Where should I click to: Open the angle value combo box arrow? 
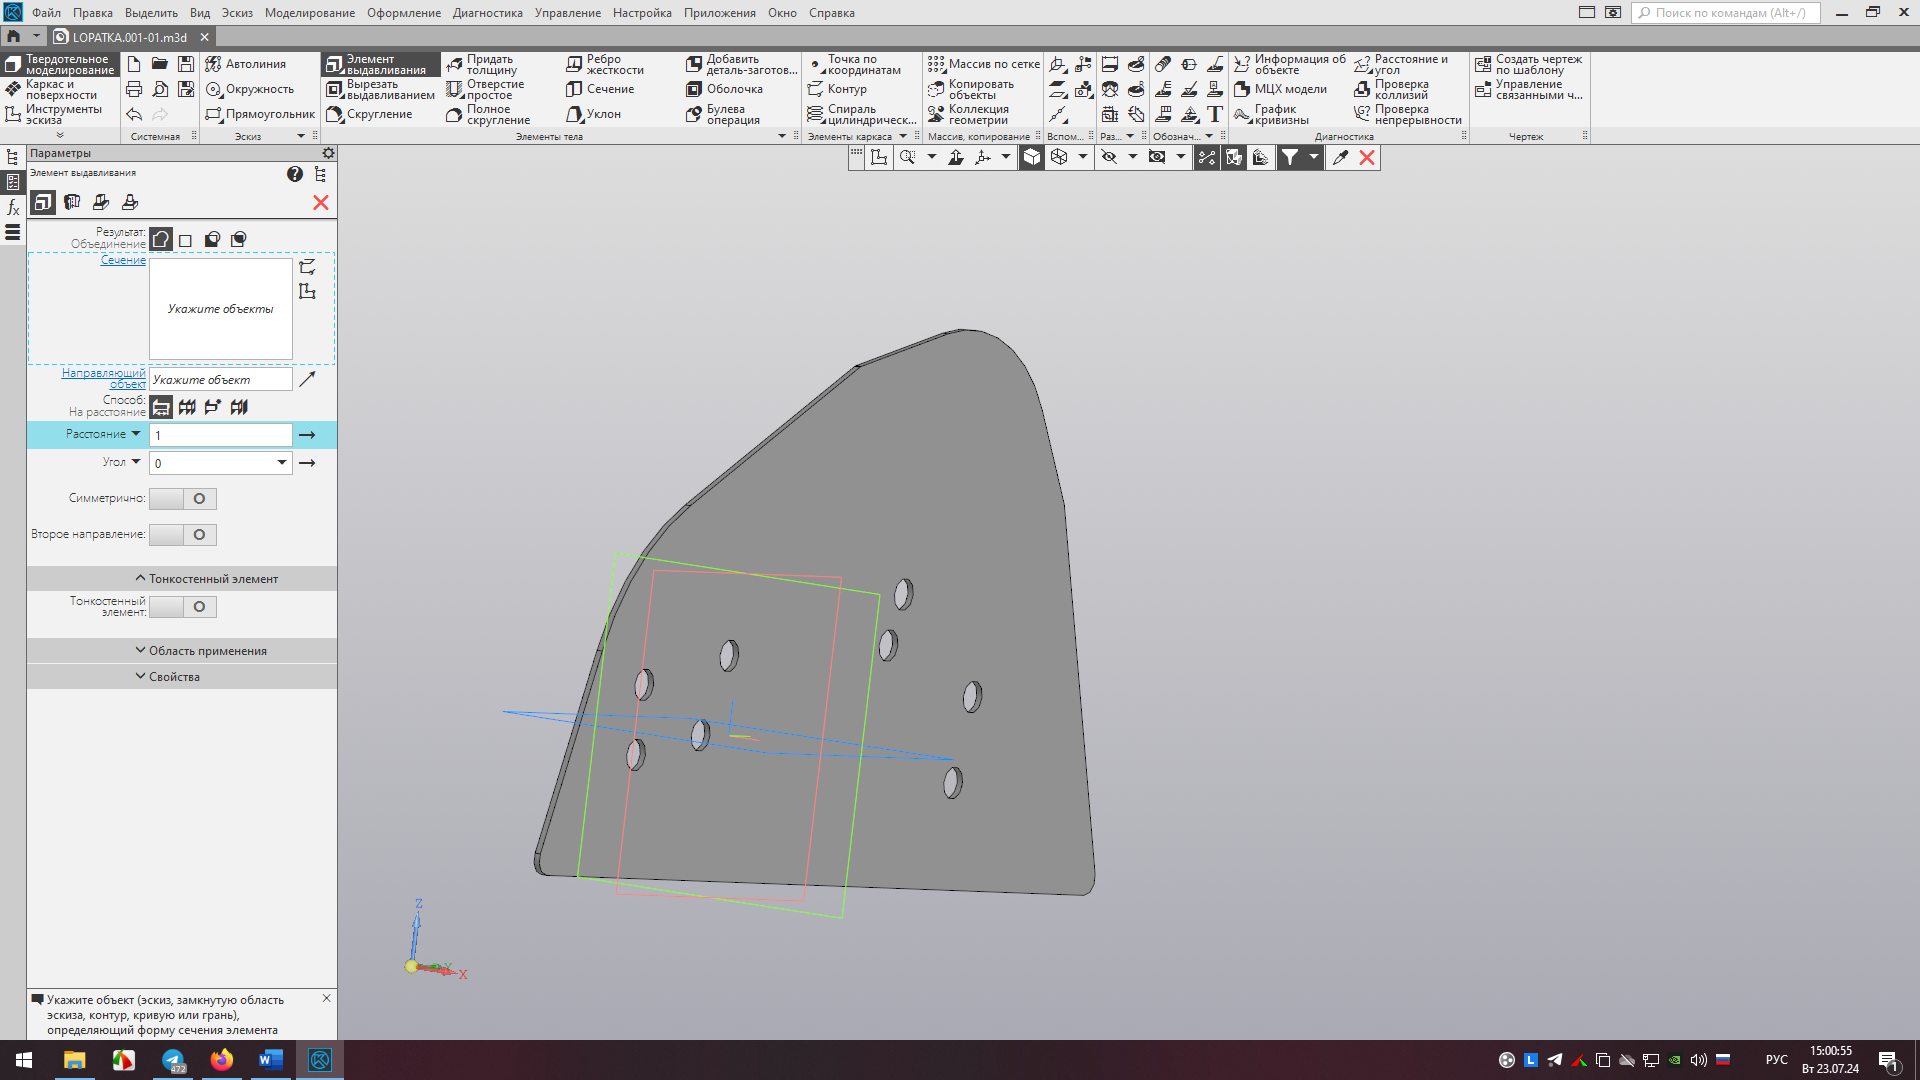point(282,463)
